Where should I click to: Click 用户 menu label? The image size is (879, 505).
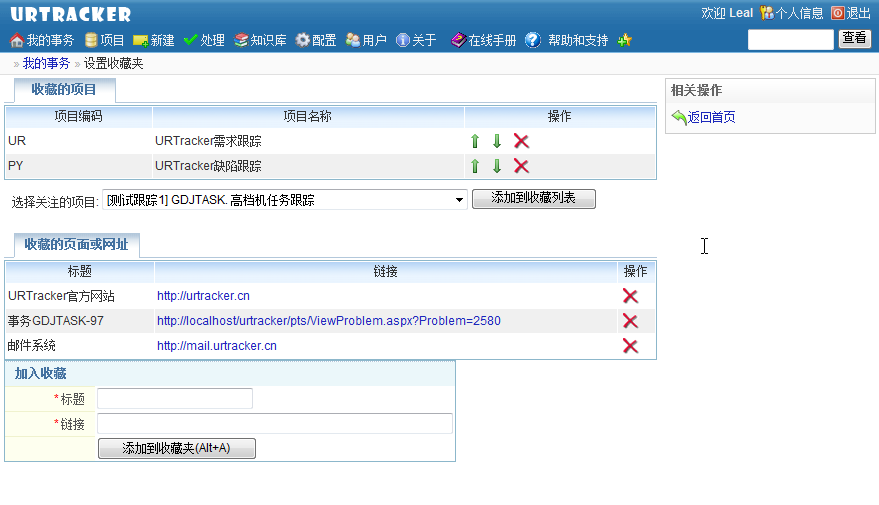click(x=374, y=40)
